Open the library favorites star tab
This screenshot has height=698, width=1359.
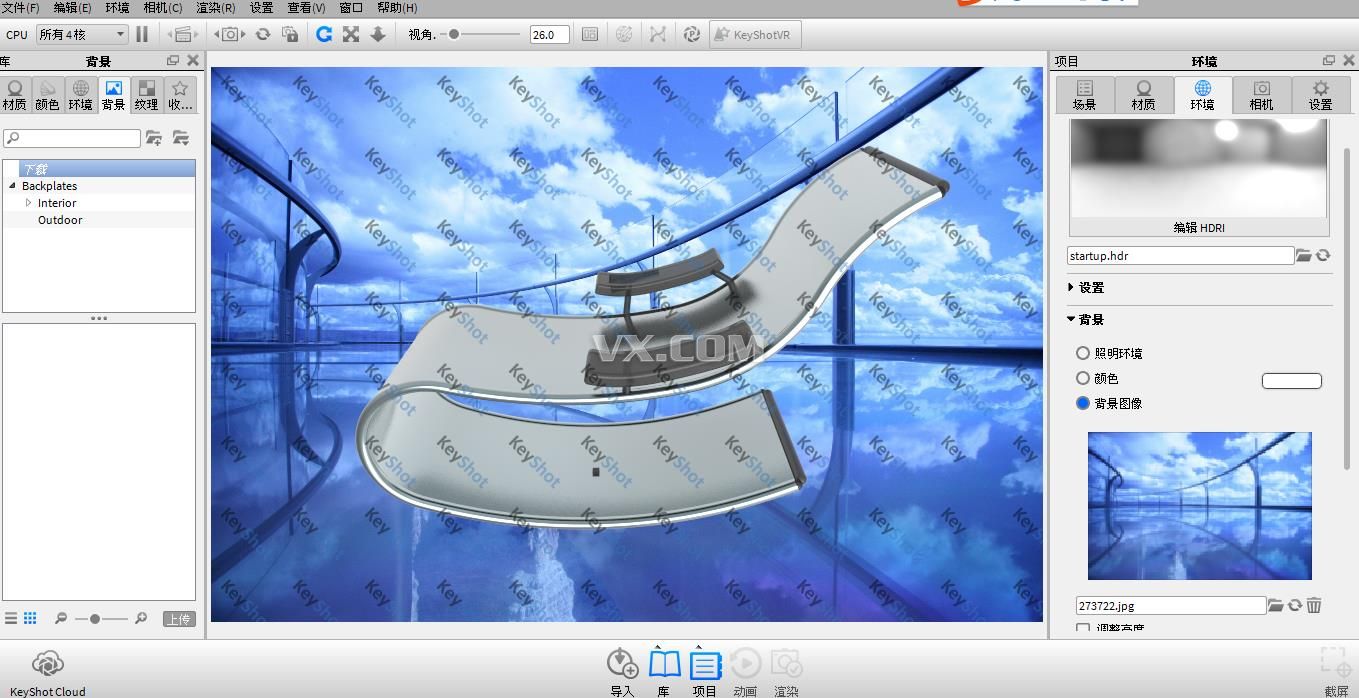coord(180,95)
